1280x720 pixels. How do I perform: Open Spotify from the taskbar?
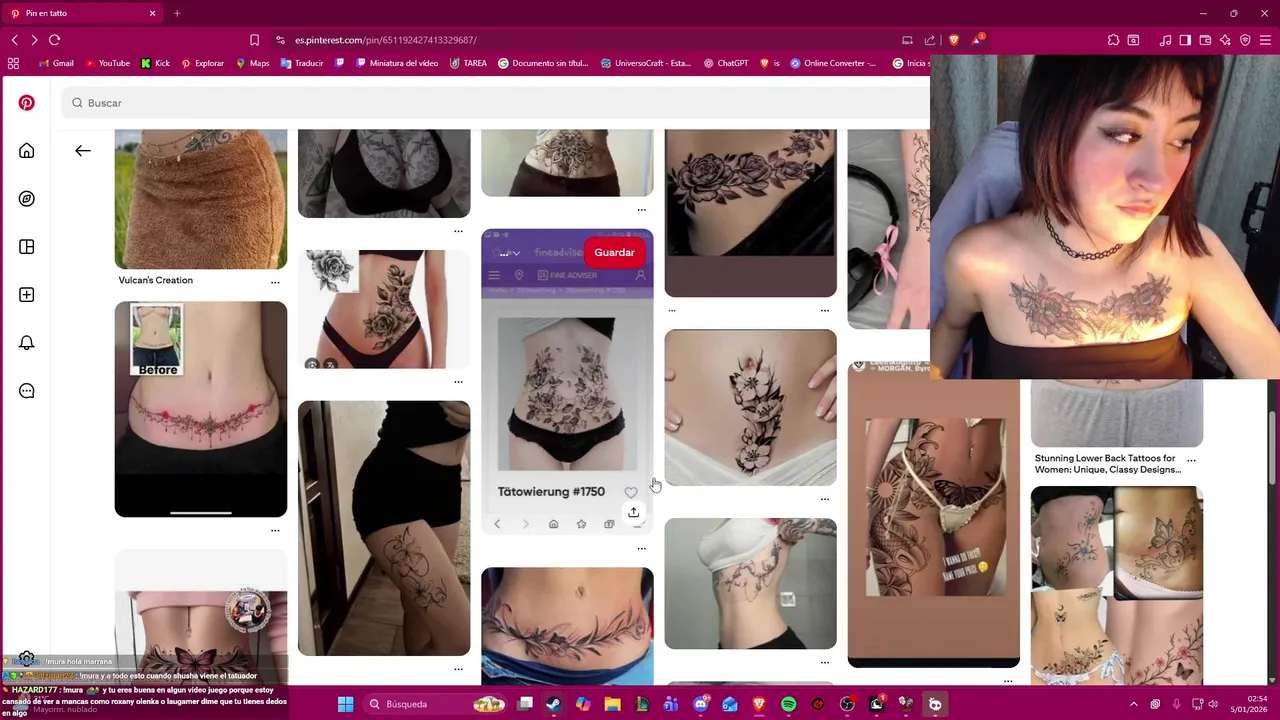pyautogui.click(x=788, y=704)
